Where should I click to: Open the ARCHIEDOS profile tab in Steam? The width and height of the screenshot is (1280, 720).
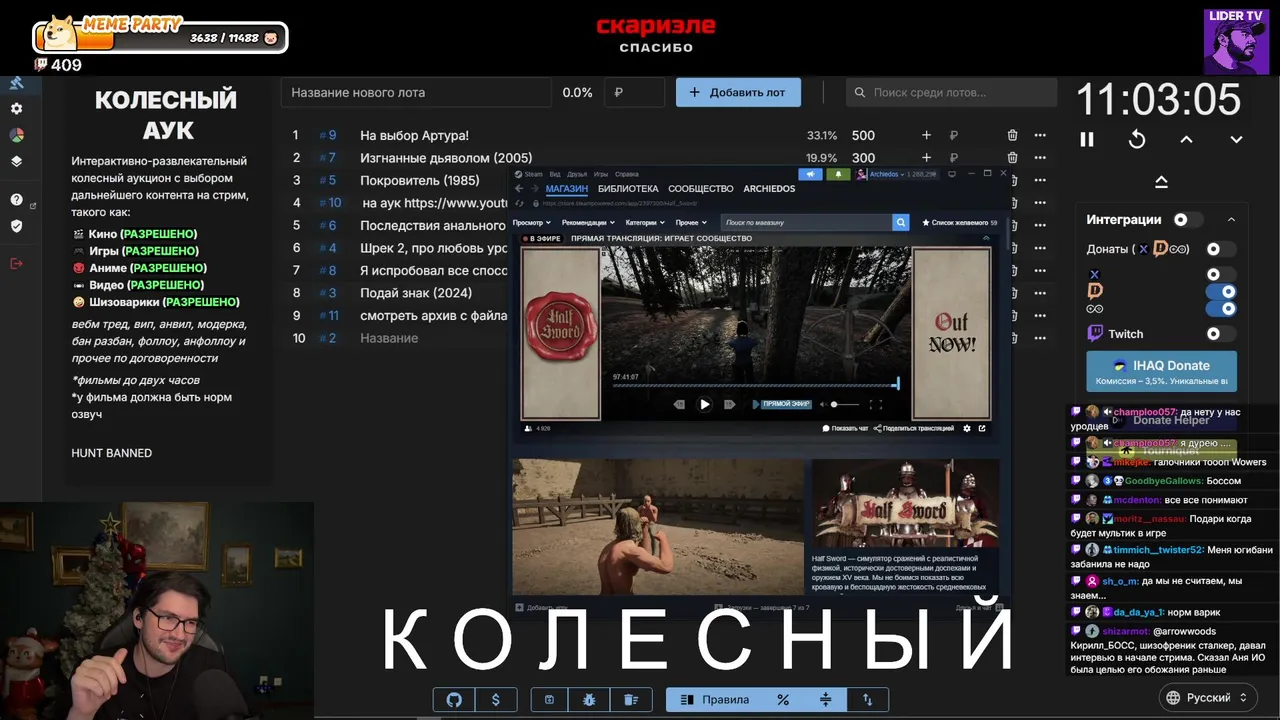769,188
